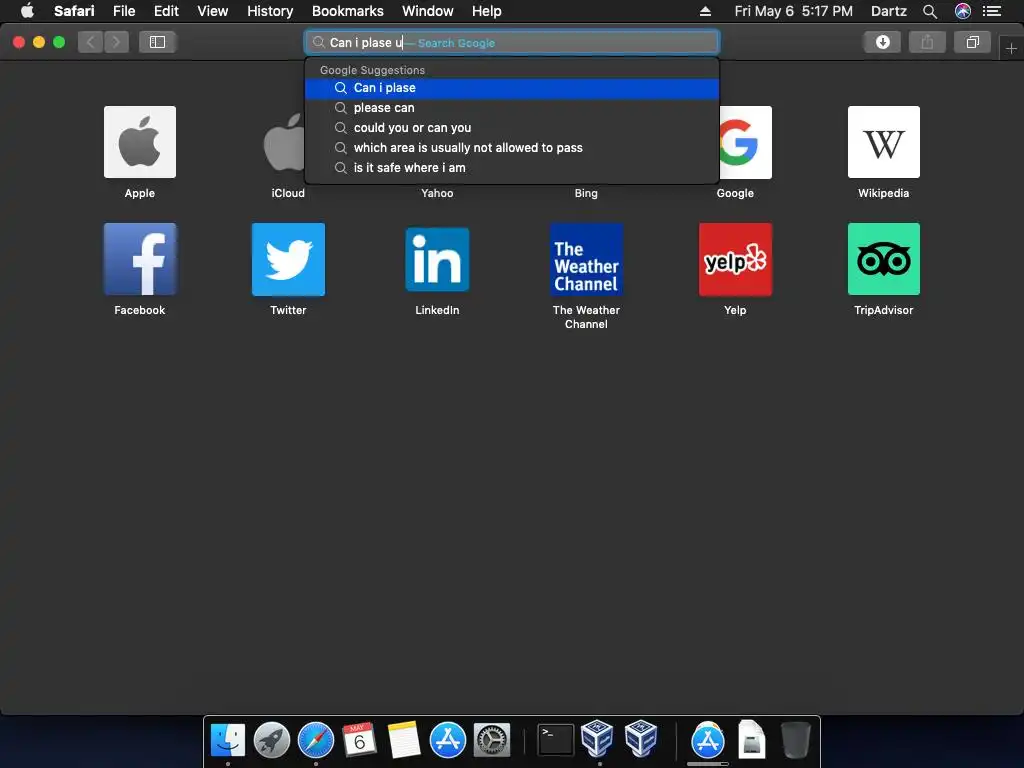Image resolution: width=1024 pixels, height=768 pixels.
Task: Open the Window menu
Action: point(428,11)
